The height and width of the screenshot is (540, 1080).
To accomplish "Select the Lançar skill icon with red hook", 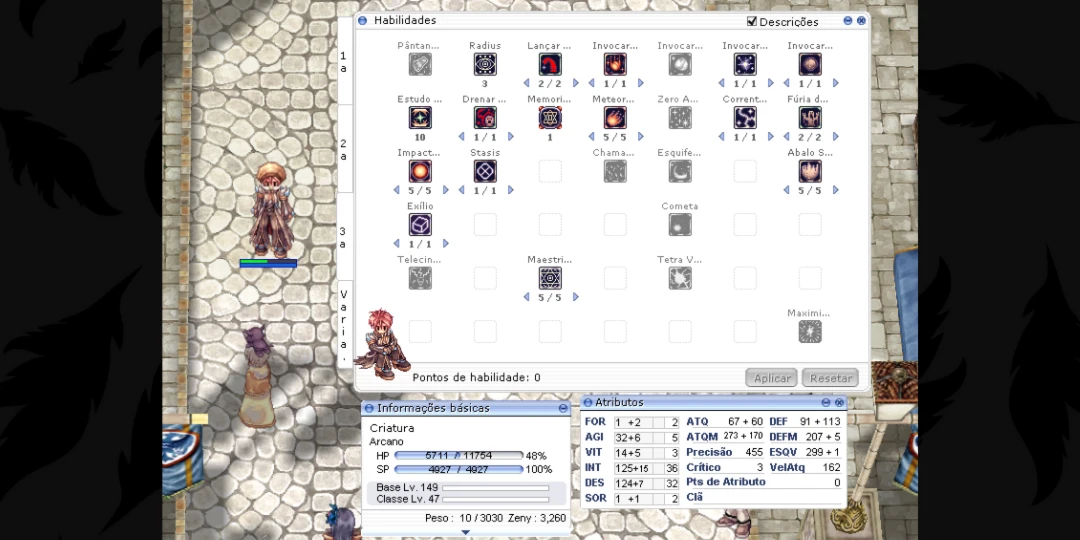I will coord(550,65).
